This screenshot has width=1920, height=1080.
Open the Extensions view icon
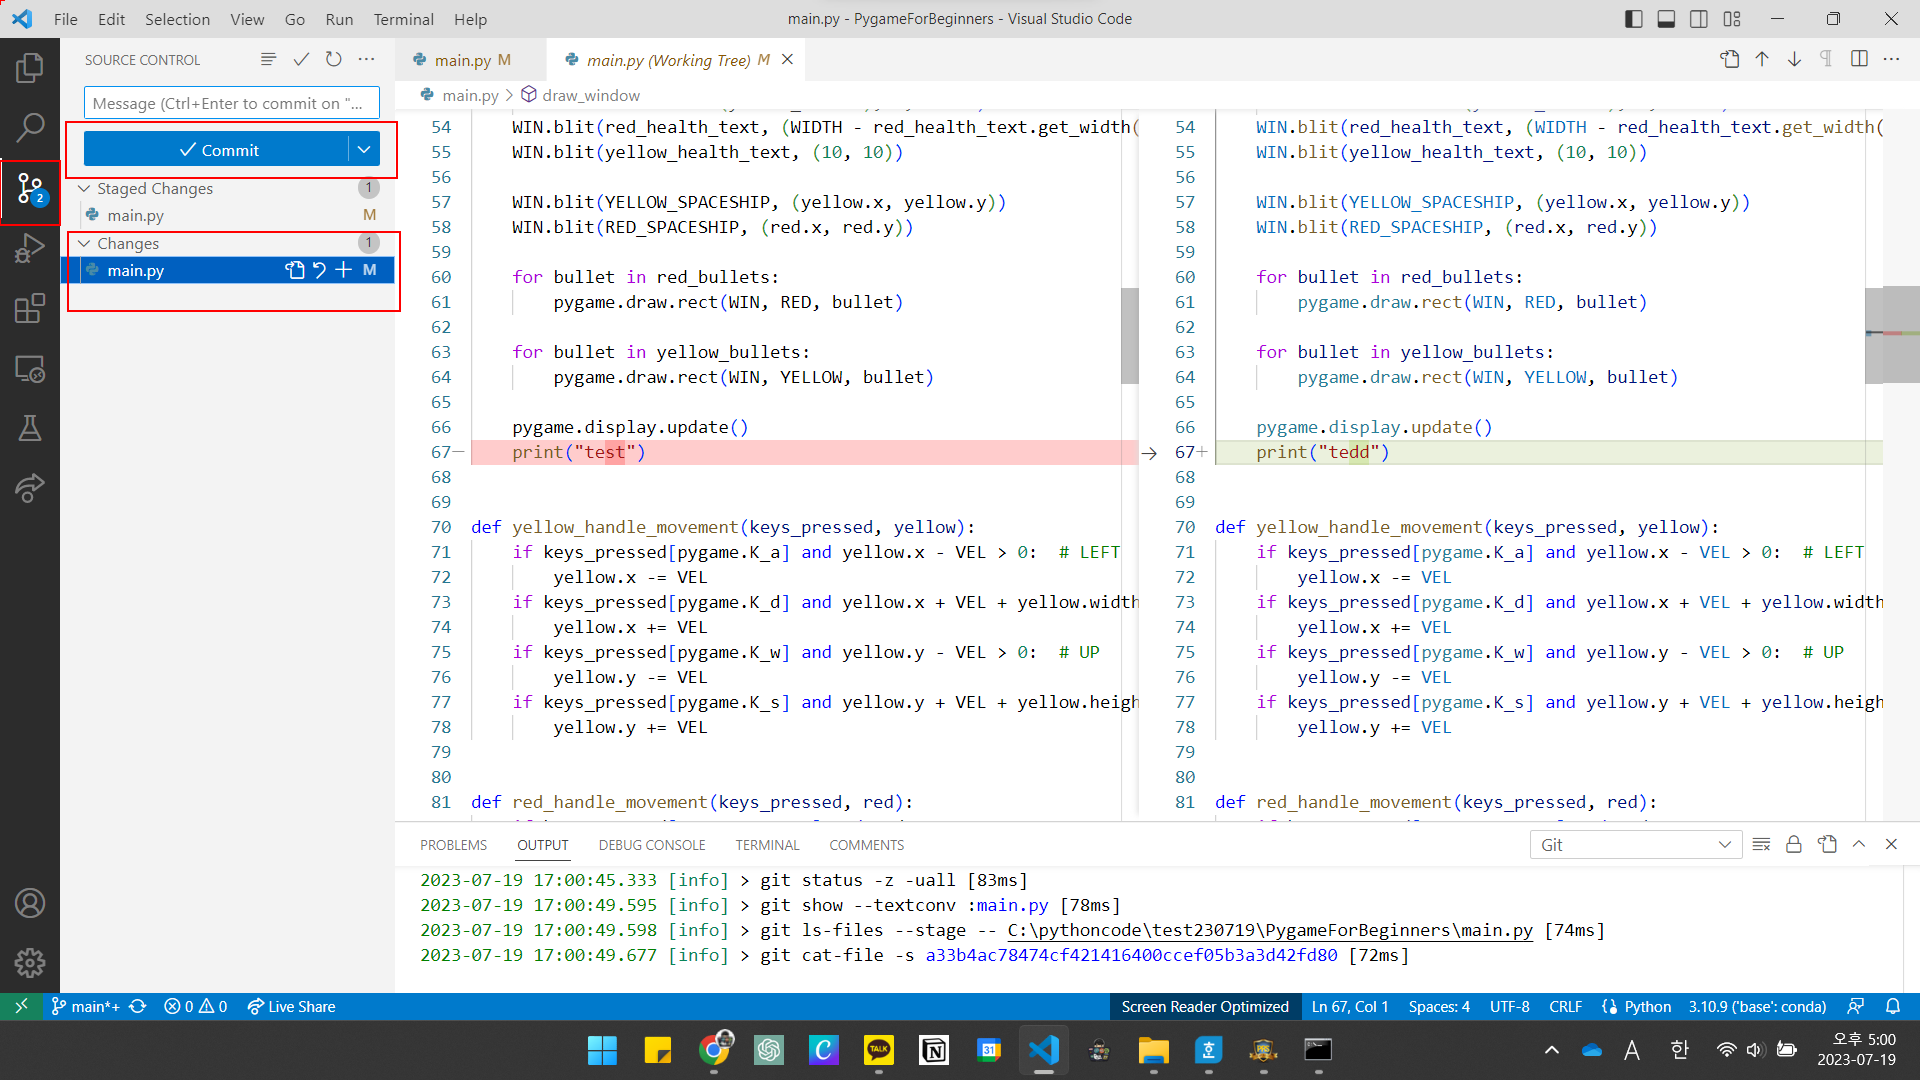(x=30, y=308)
